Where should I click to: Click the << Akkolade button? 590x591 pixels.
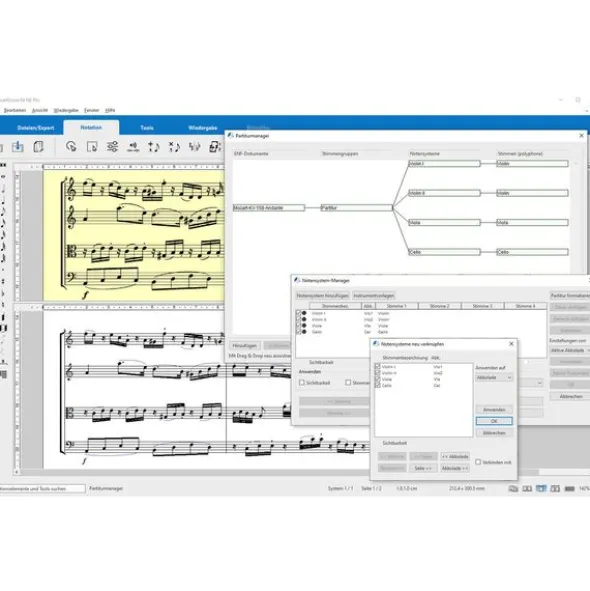tap(455, 456)
